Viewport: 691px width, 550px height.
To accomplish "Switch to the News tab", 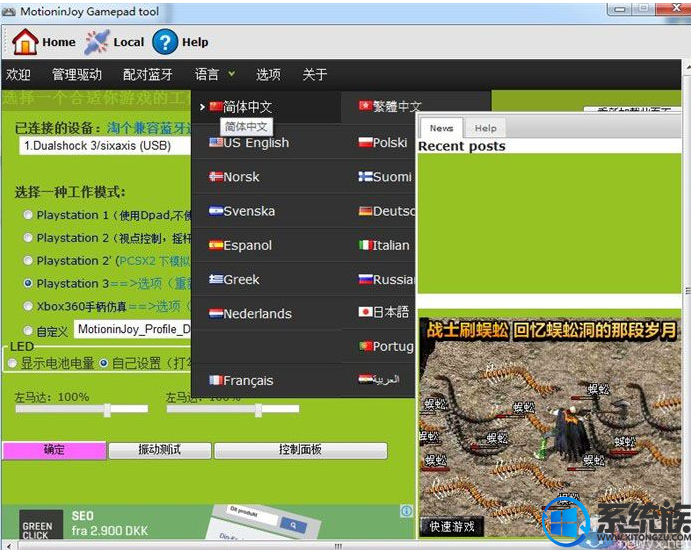I will coord(441,128).
